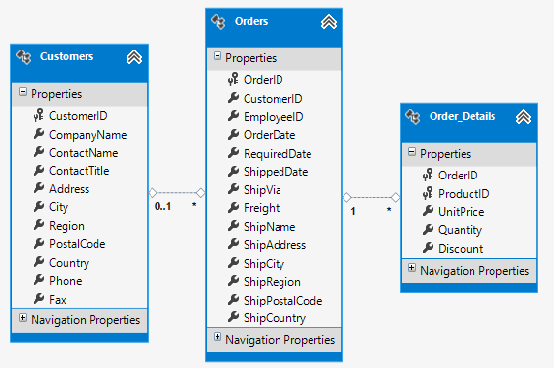
Task: Click key icon beside Orders OrderID
Action: [x=233, y=79]
